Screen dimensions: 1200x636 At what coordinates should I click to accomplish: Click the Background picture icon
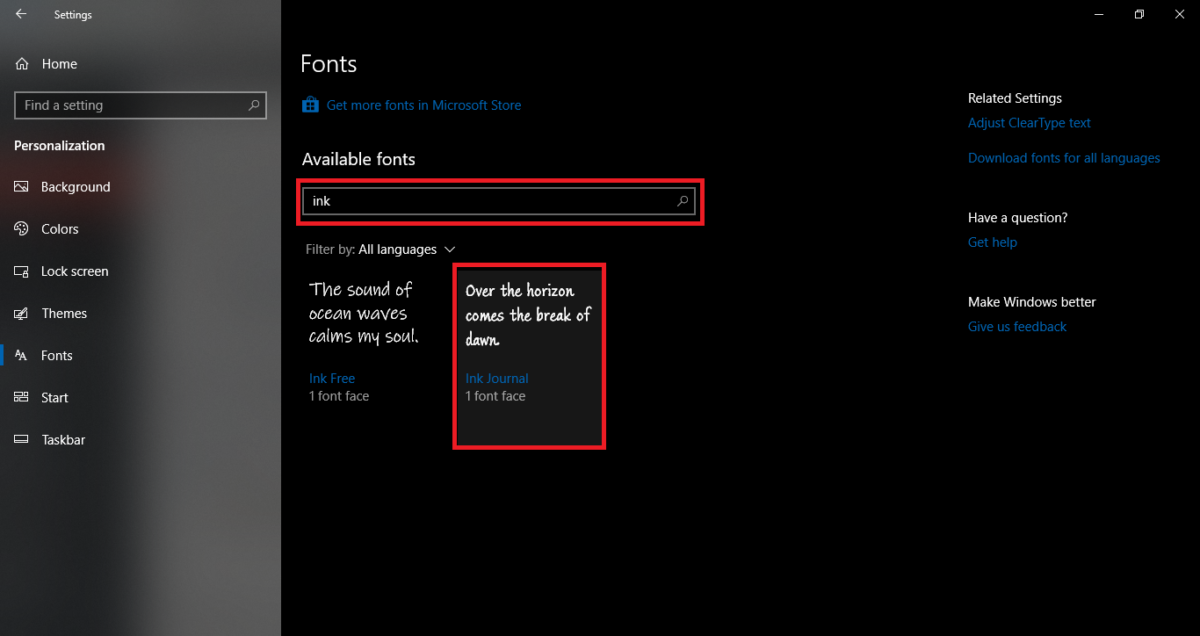[x=21, y=187]
